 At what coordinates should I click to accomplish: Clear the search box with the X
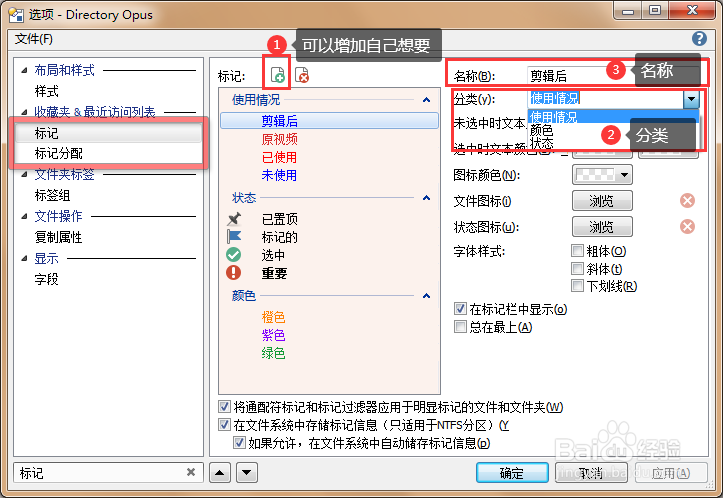[191, 472]
